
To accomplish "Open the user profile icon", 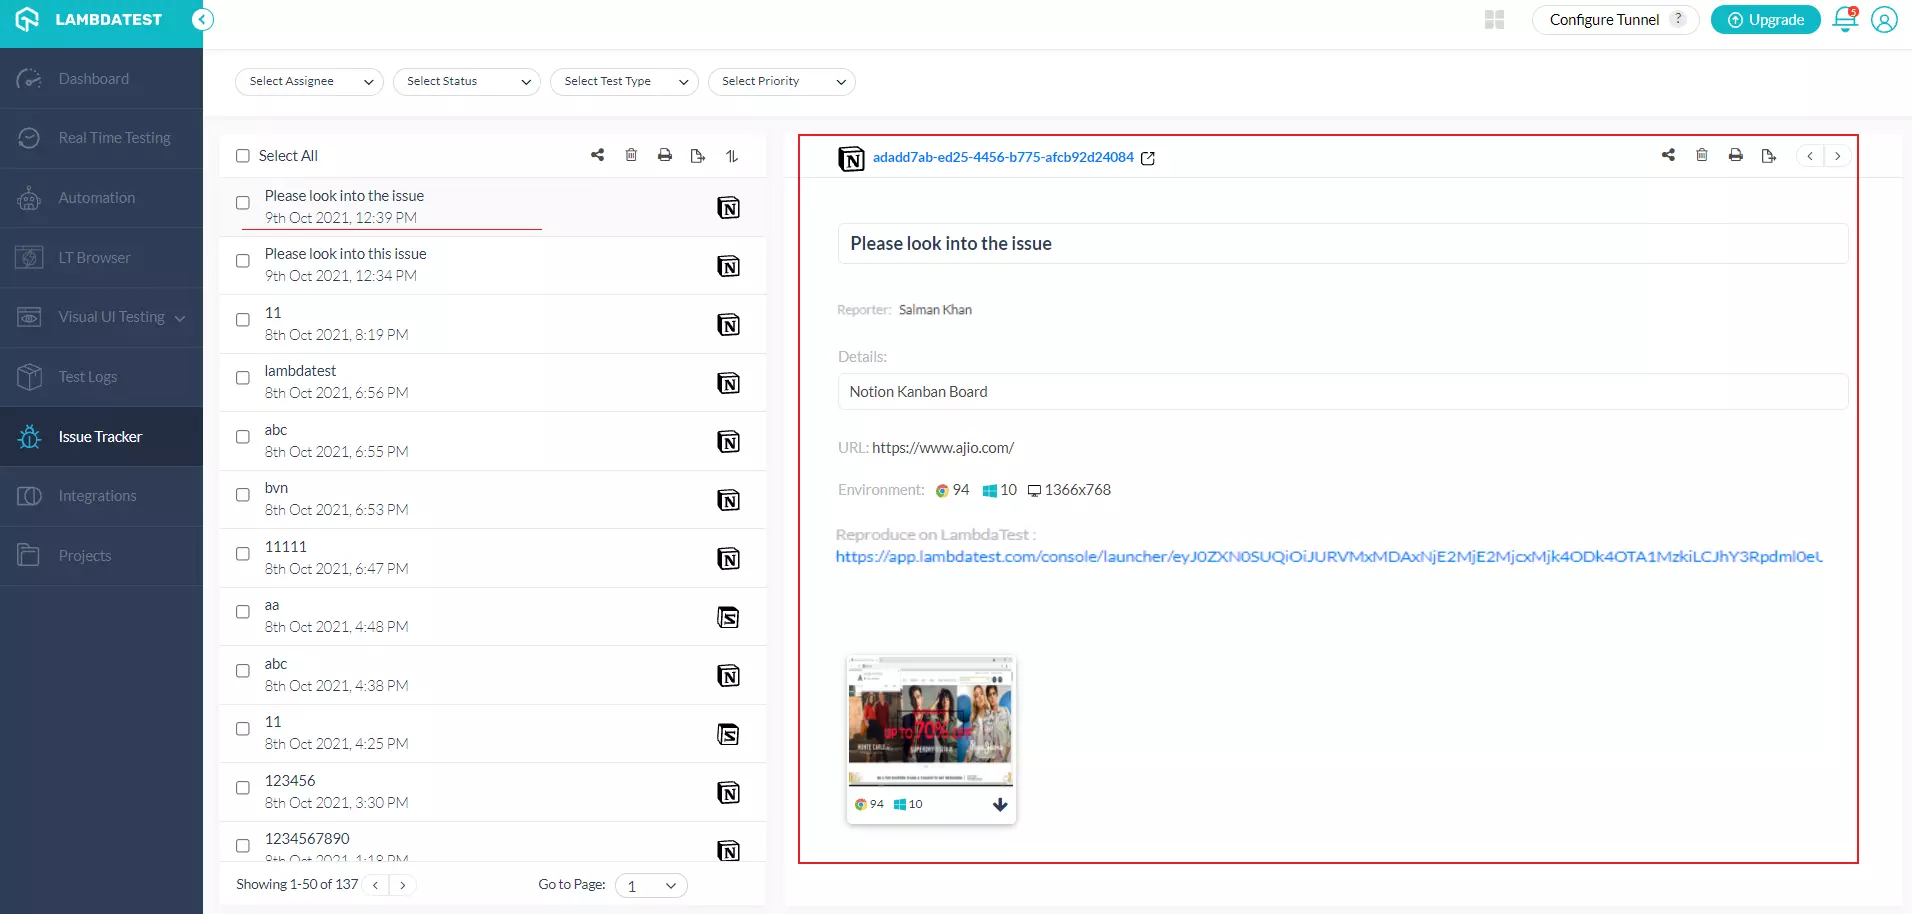I will (1884, 20).
